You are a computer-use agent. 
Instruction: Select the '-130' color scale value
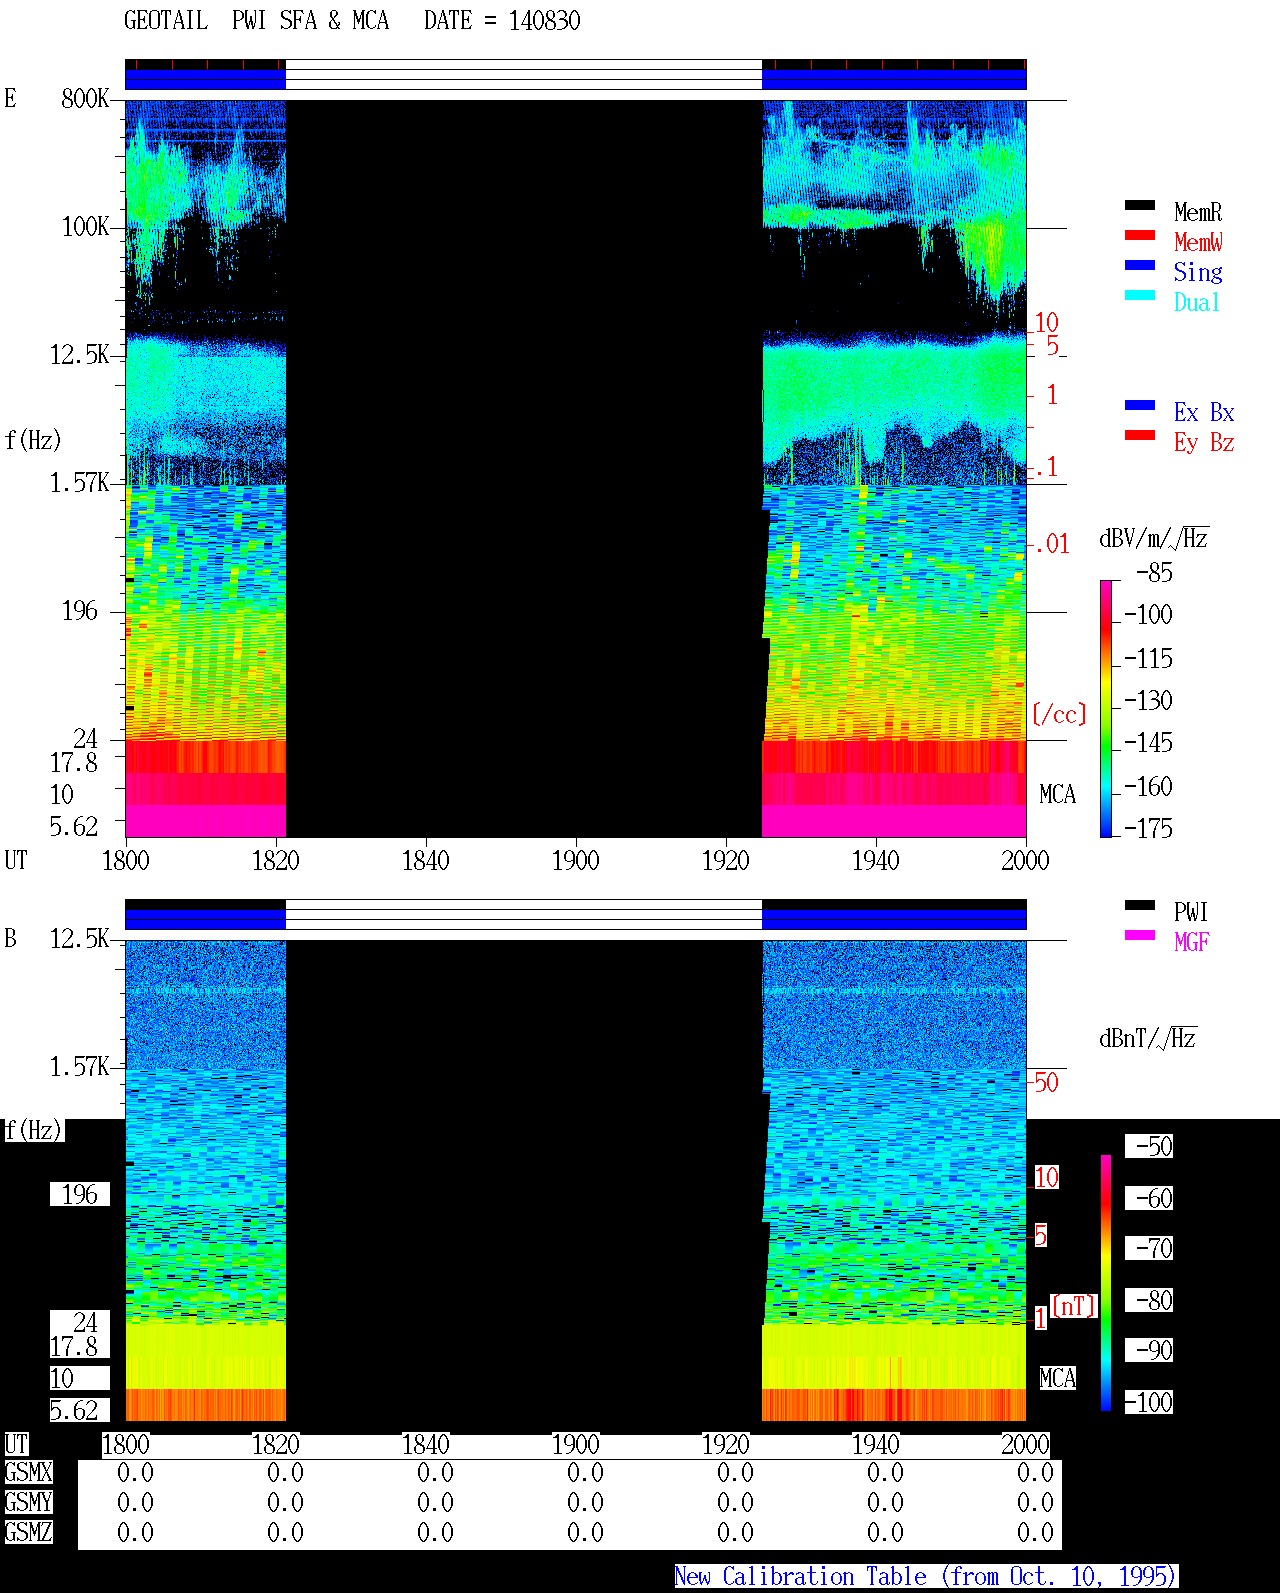click(1148, 701)
